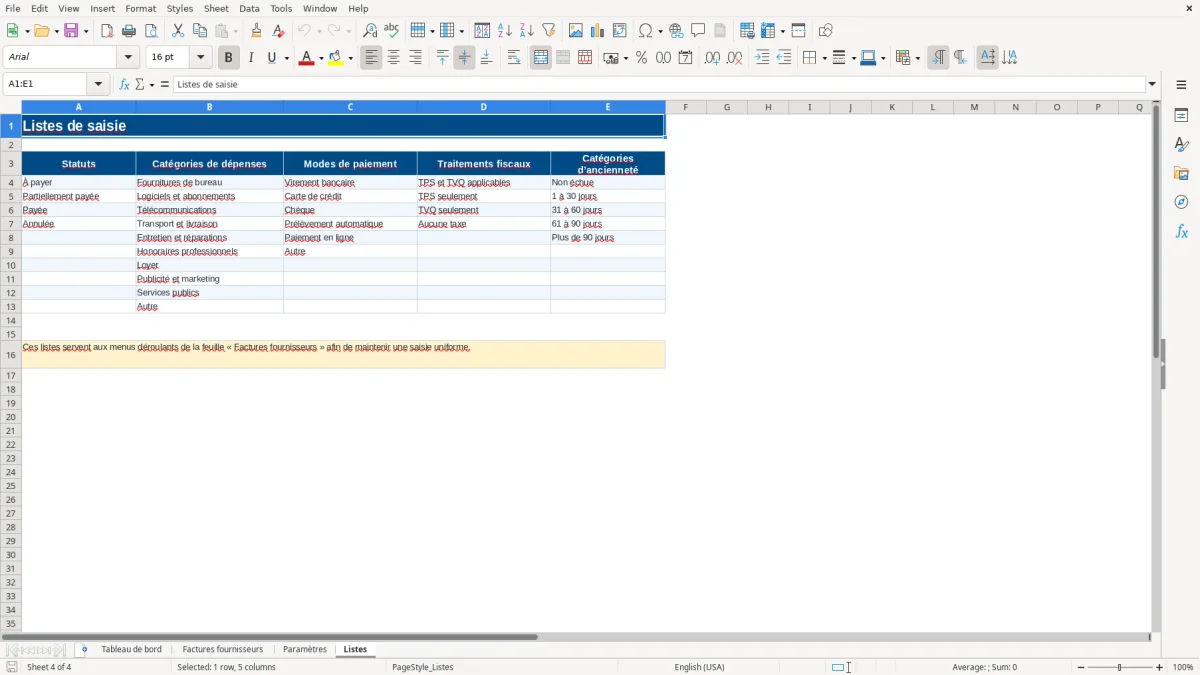The height and width of the screenshot is (675, 1200).
Task: Click the Insert Chart icon
Action: point(598,31)
